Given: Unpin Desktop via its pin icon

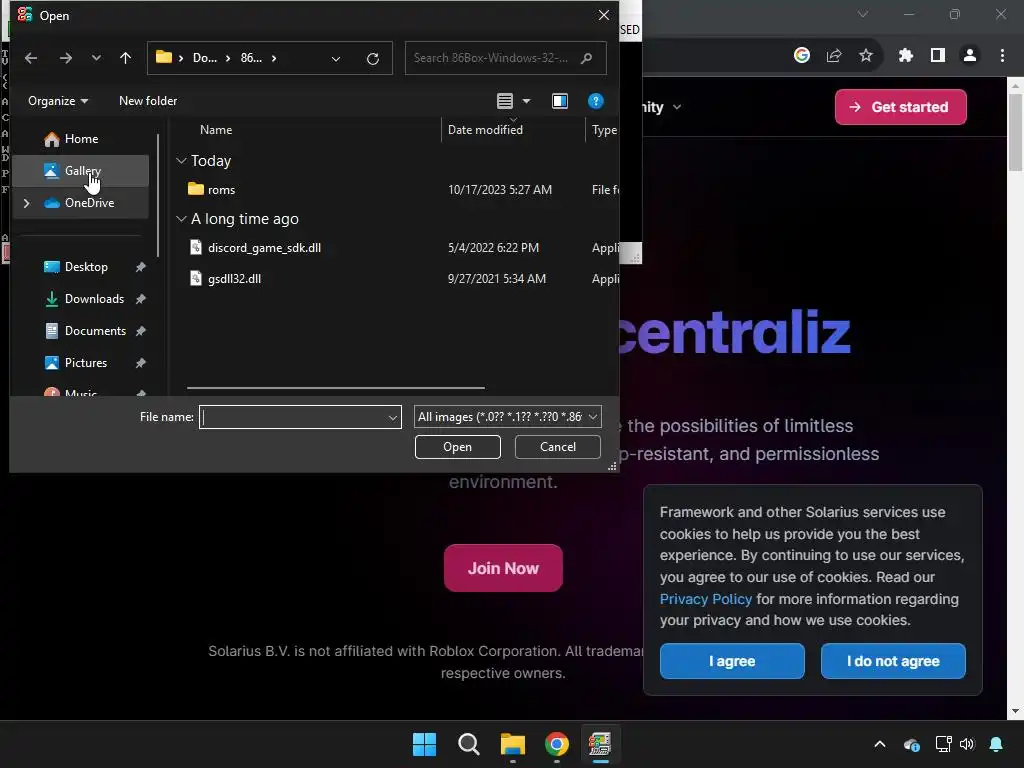Looking at the screenshot, I should (x=140, y=266).
